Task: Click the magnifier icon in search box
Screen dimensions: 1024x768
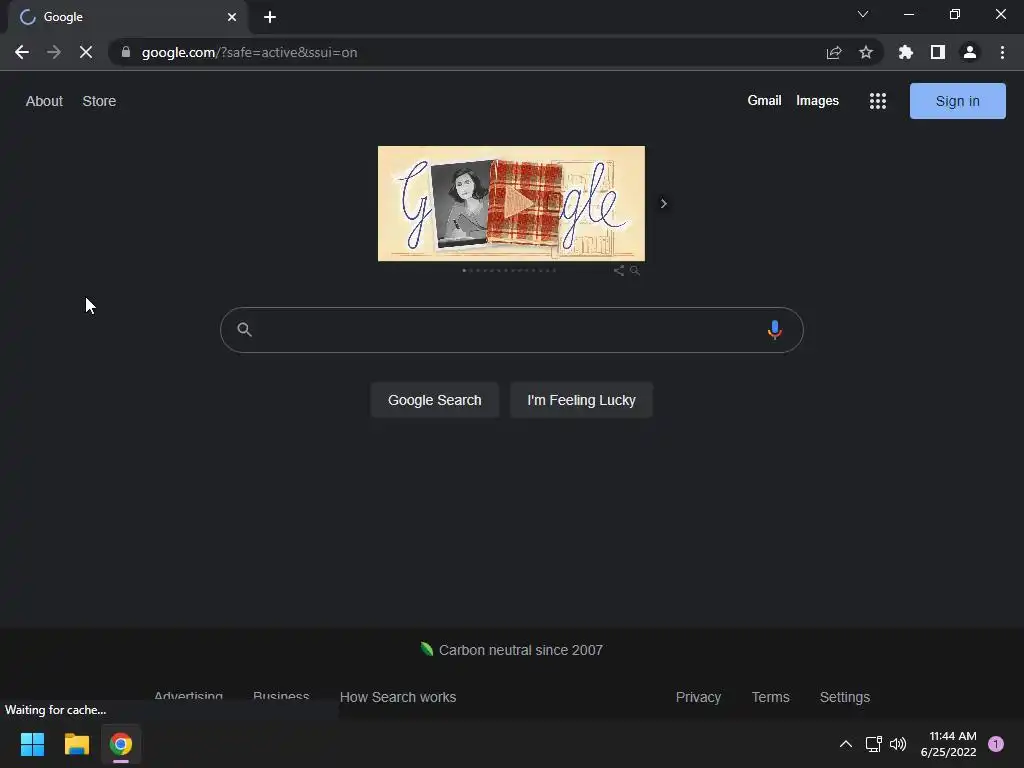Action: 244,330
